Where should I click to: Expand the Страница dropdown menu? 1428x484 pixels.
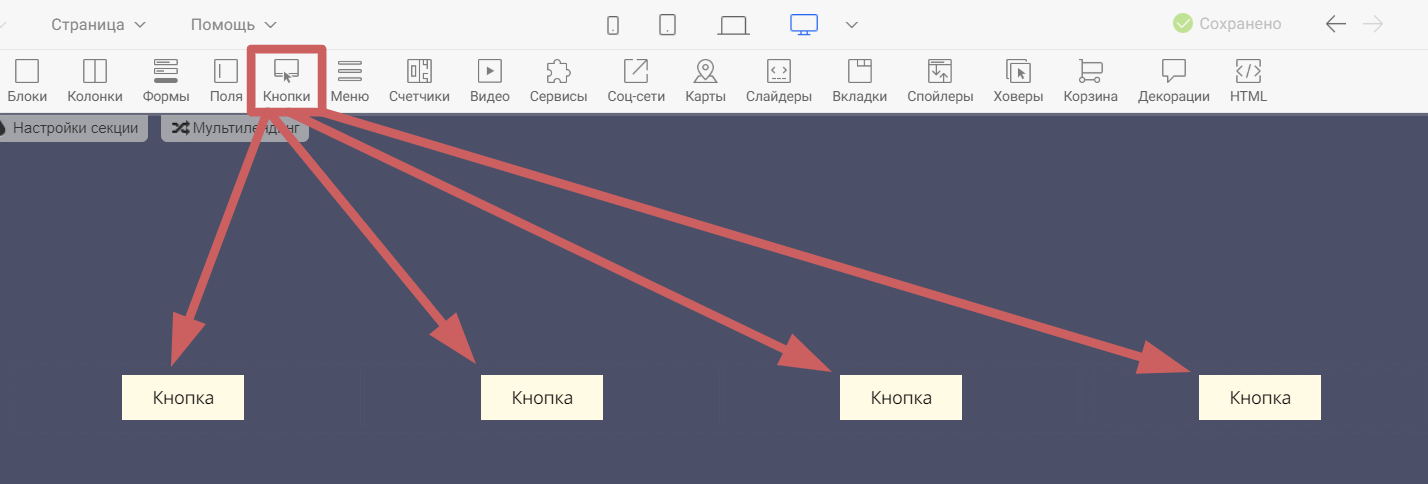click(x=98, y=24)
